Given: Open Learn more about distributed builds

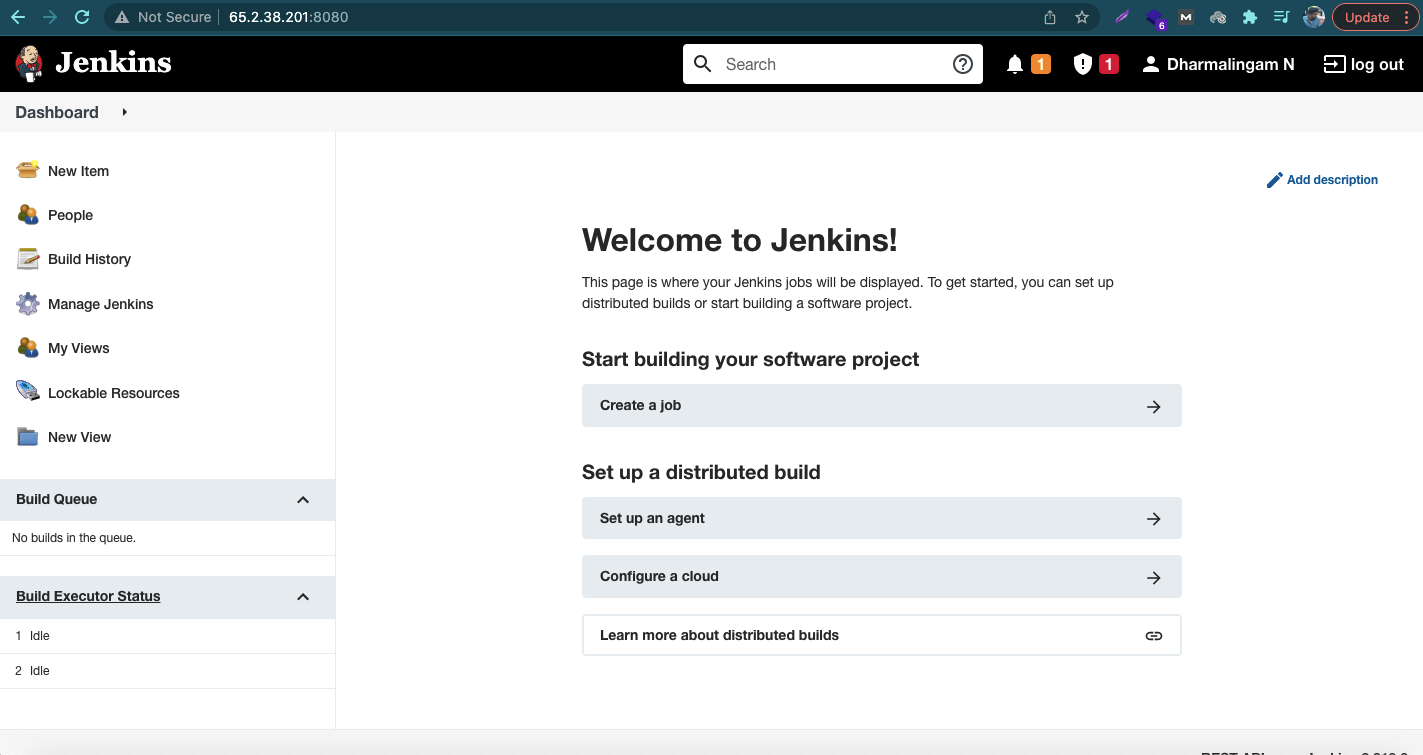Looking at the screenshot, I should click(881, 635).
